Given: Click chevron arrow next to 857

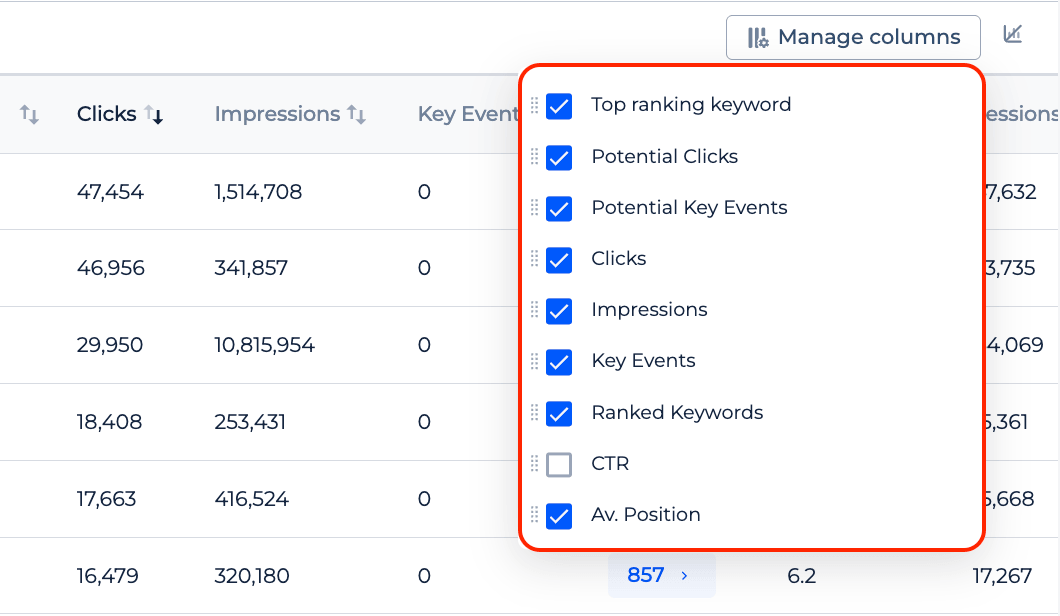Looking at the screenshot, I should click(684, 576).
